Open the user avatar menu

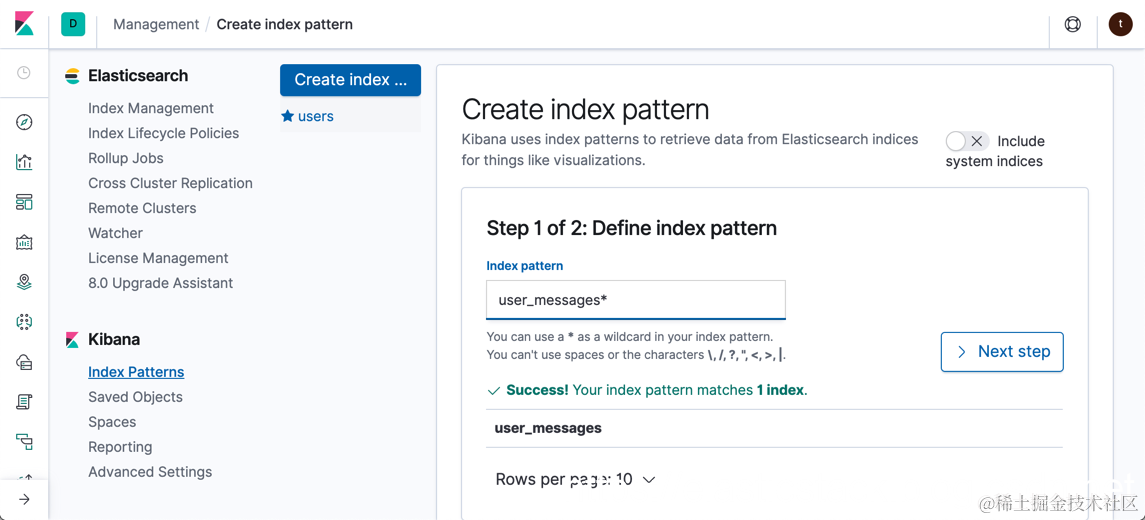point(1120,24)
